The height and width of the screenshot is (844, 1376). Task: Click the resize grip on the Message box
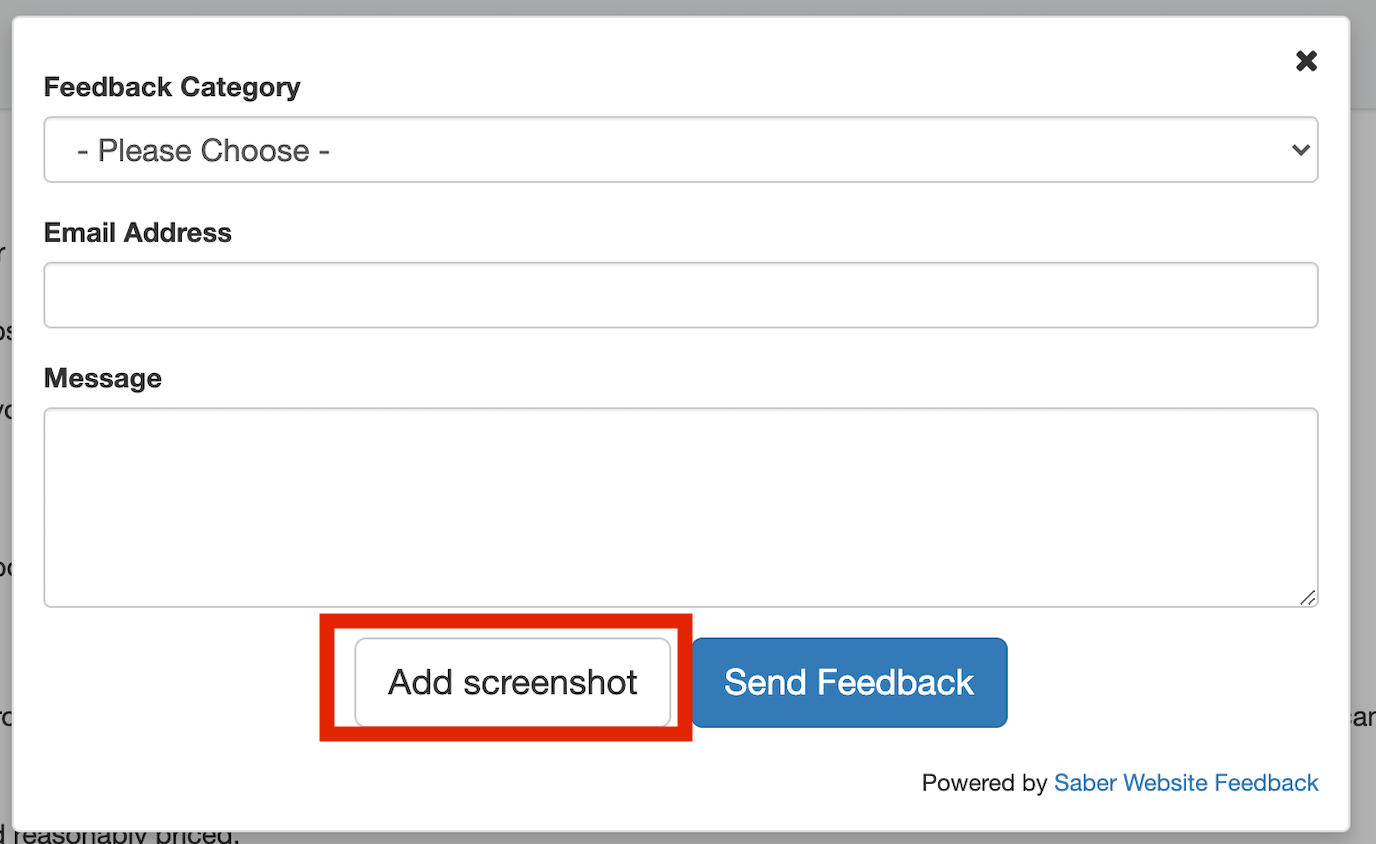click(x=1308, y=597)
